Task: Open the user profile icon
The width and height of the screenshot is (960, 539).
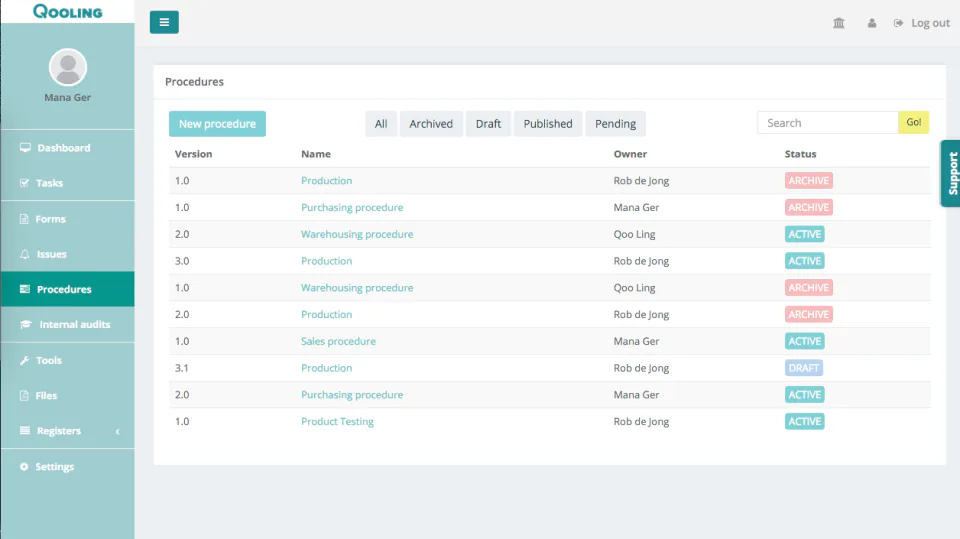Action: pos(872,23)
